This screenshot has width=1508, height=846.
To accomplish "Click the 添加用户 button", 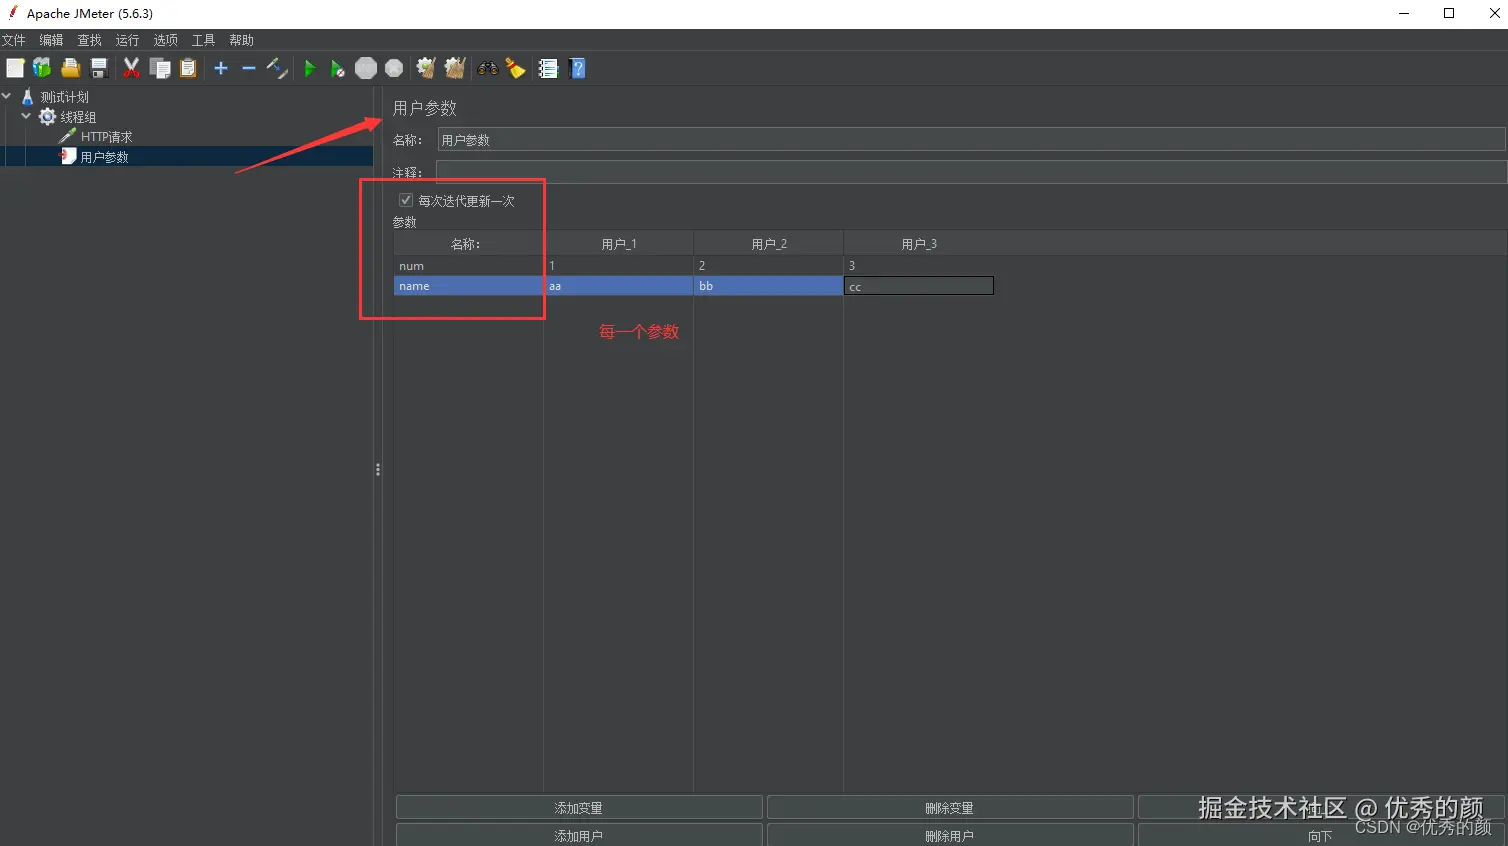I will pos(579,835).
